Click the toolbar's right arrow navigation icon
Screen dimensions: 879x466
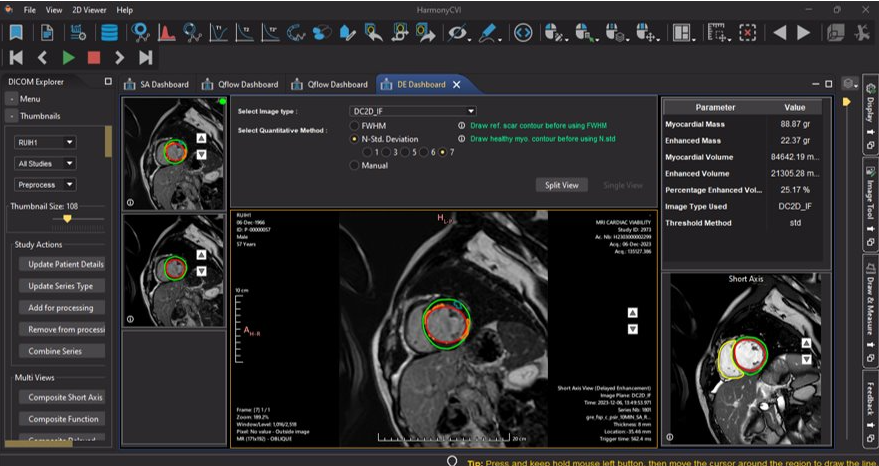[x=803, y=33]
